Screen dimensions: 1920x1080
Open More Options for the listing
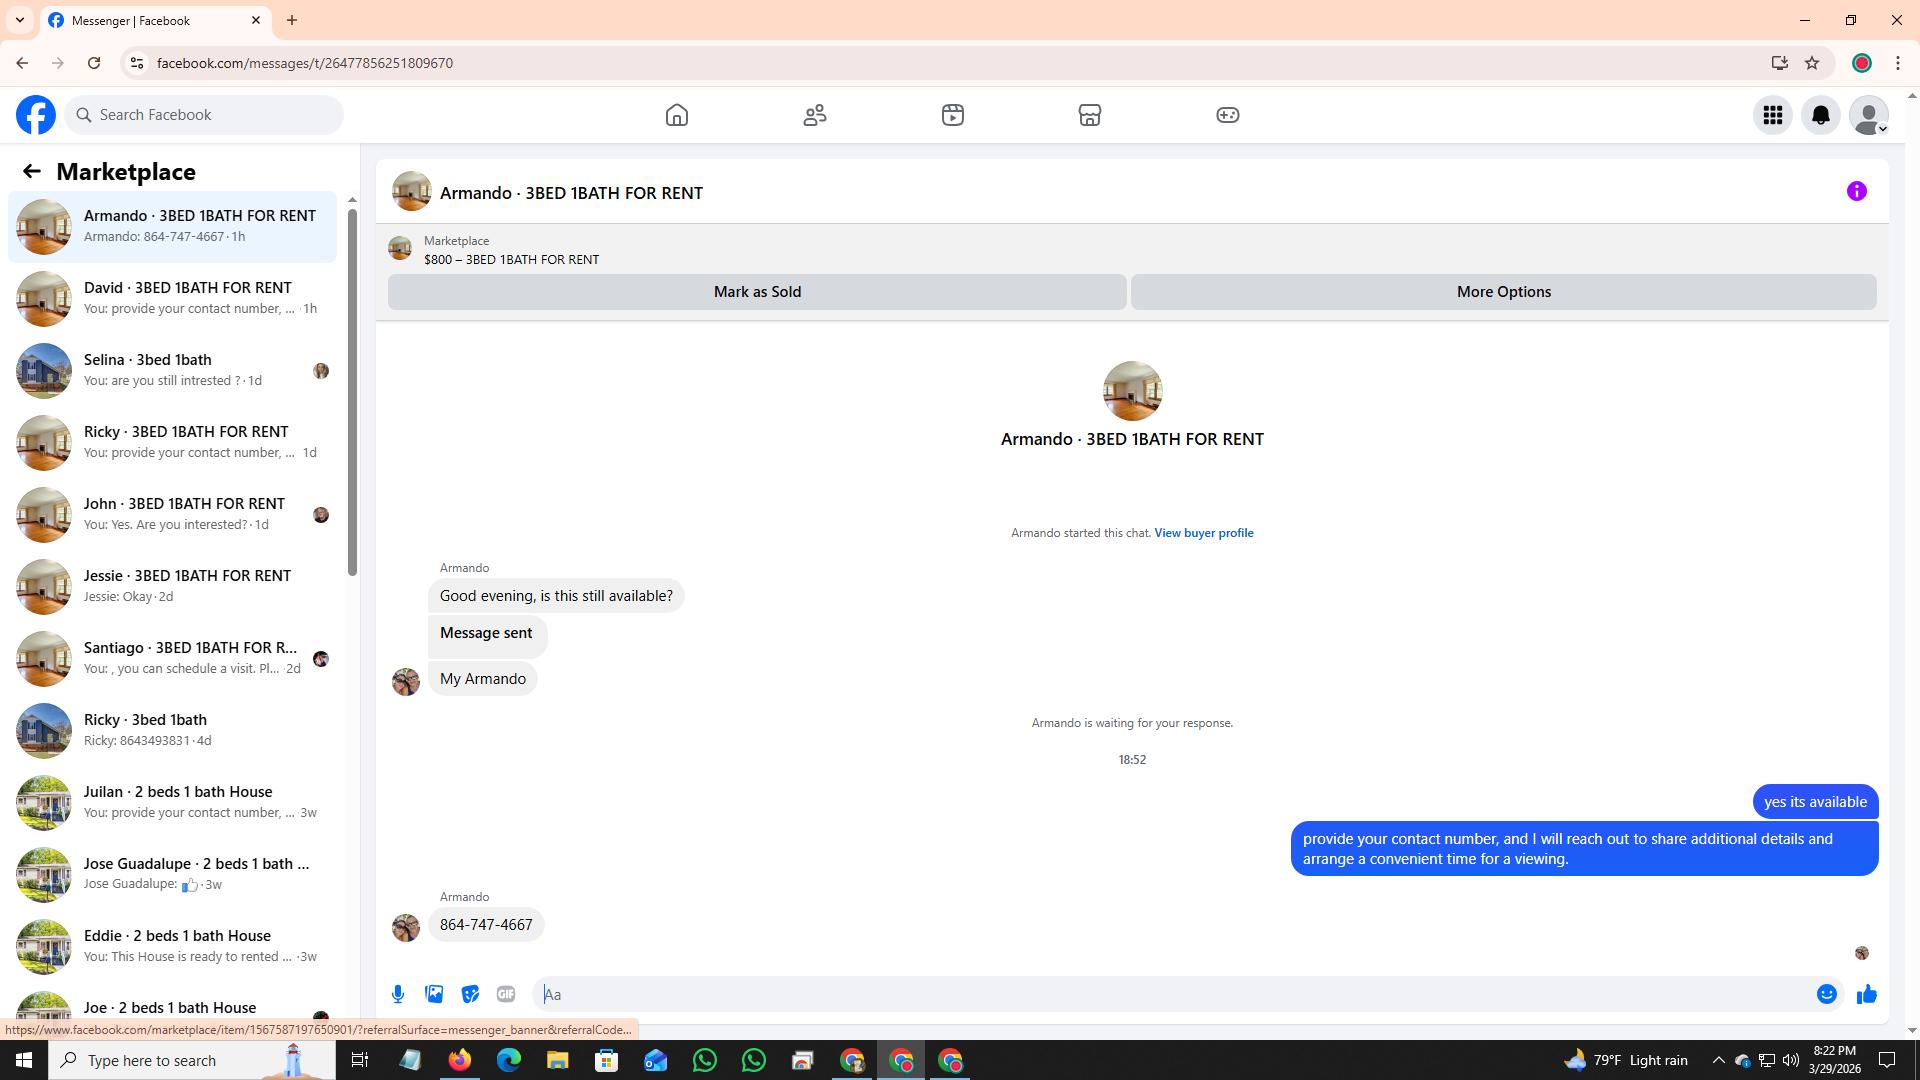[x=1504, y=292]
